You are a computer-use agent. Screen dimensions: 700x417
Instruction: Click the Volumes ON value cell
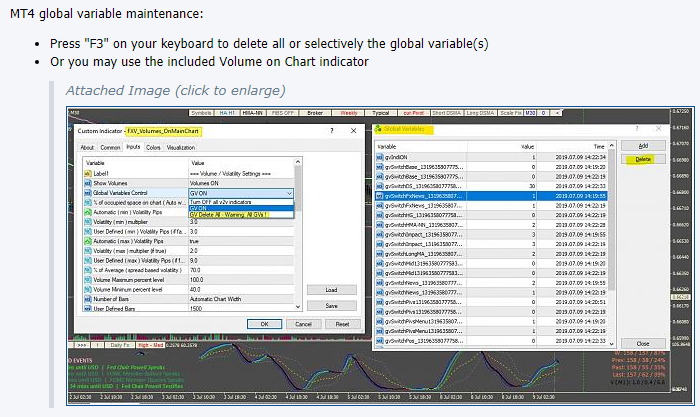(x=241, y=183)
